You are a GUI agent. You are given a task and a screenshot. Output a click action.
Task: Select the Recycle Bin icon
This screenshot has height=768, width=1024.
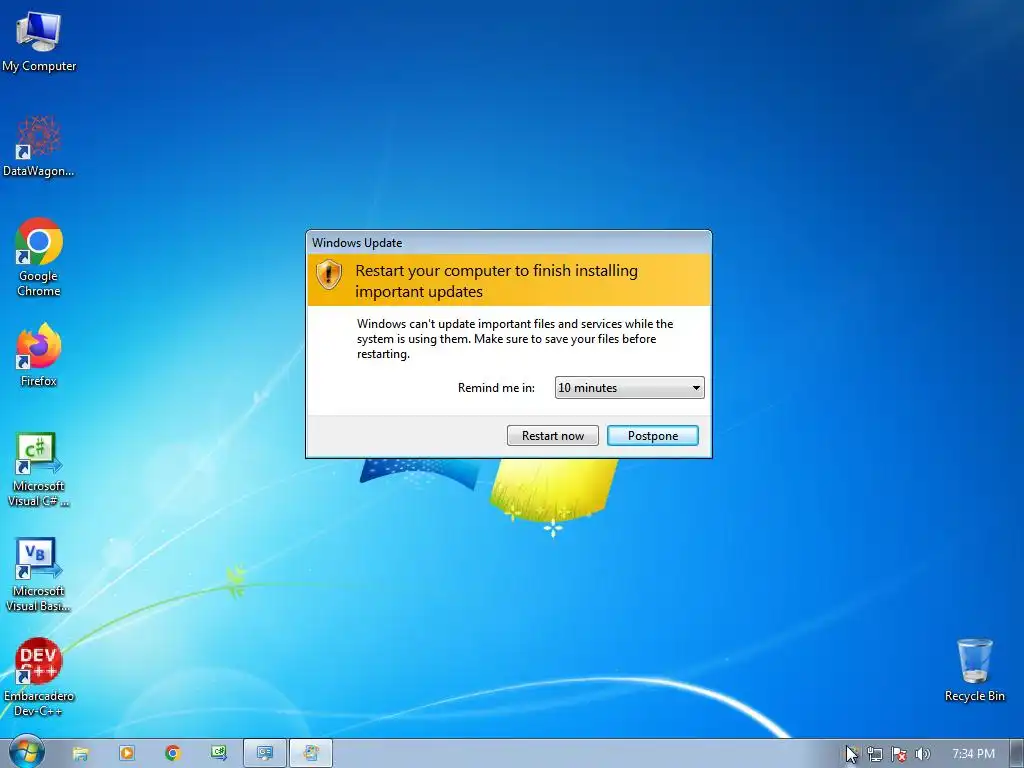pyautogui.click(x=974, y=670)
